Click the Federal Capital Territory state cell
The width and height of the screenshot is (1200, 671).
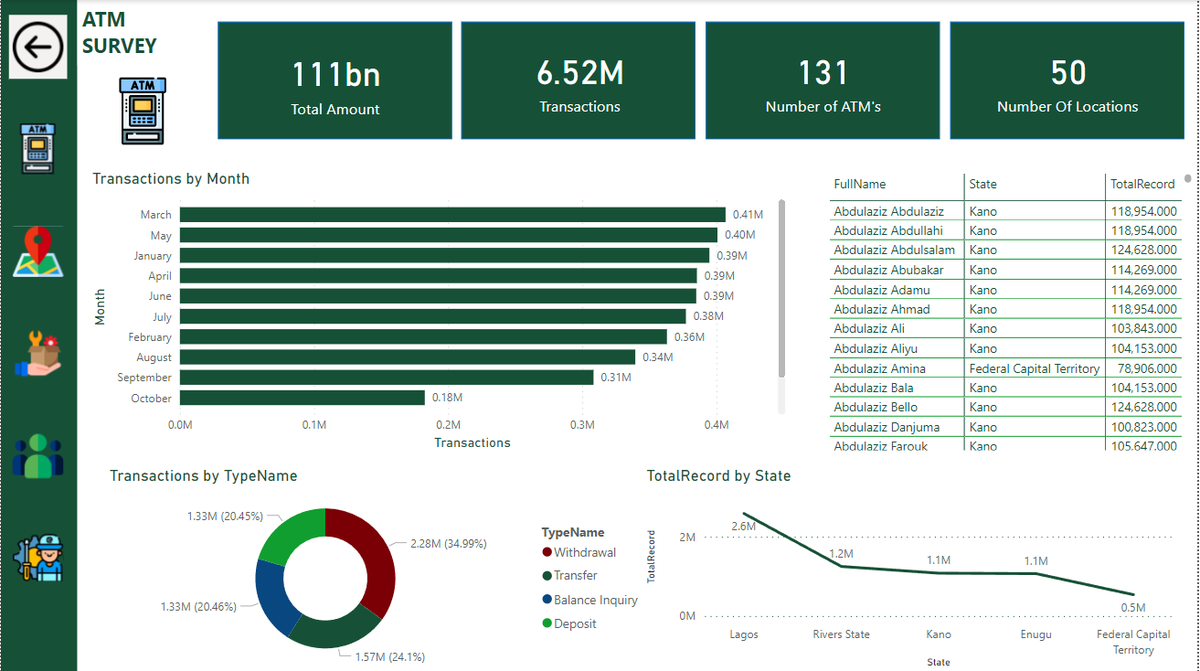click(1034, 368)
